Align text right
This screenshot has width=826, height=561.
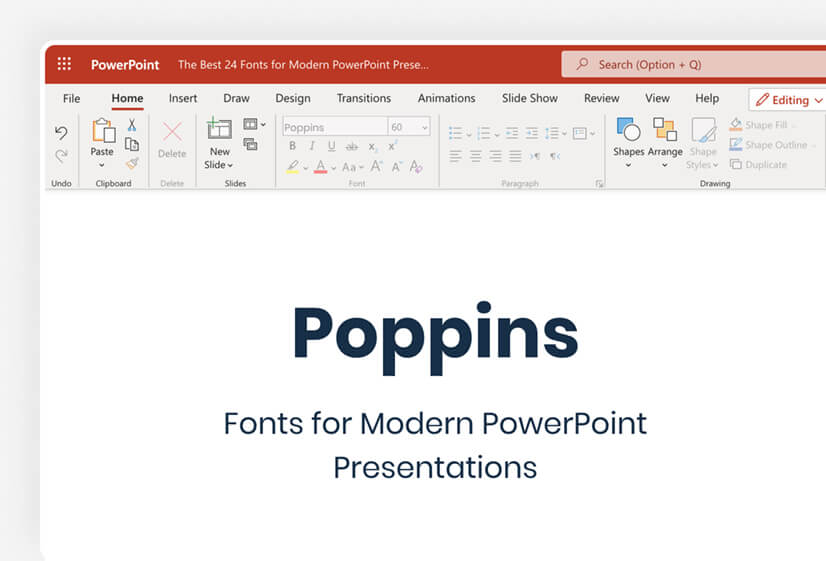coord(495,156)
